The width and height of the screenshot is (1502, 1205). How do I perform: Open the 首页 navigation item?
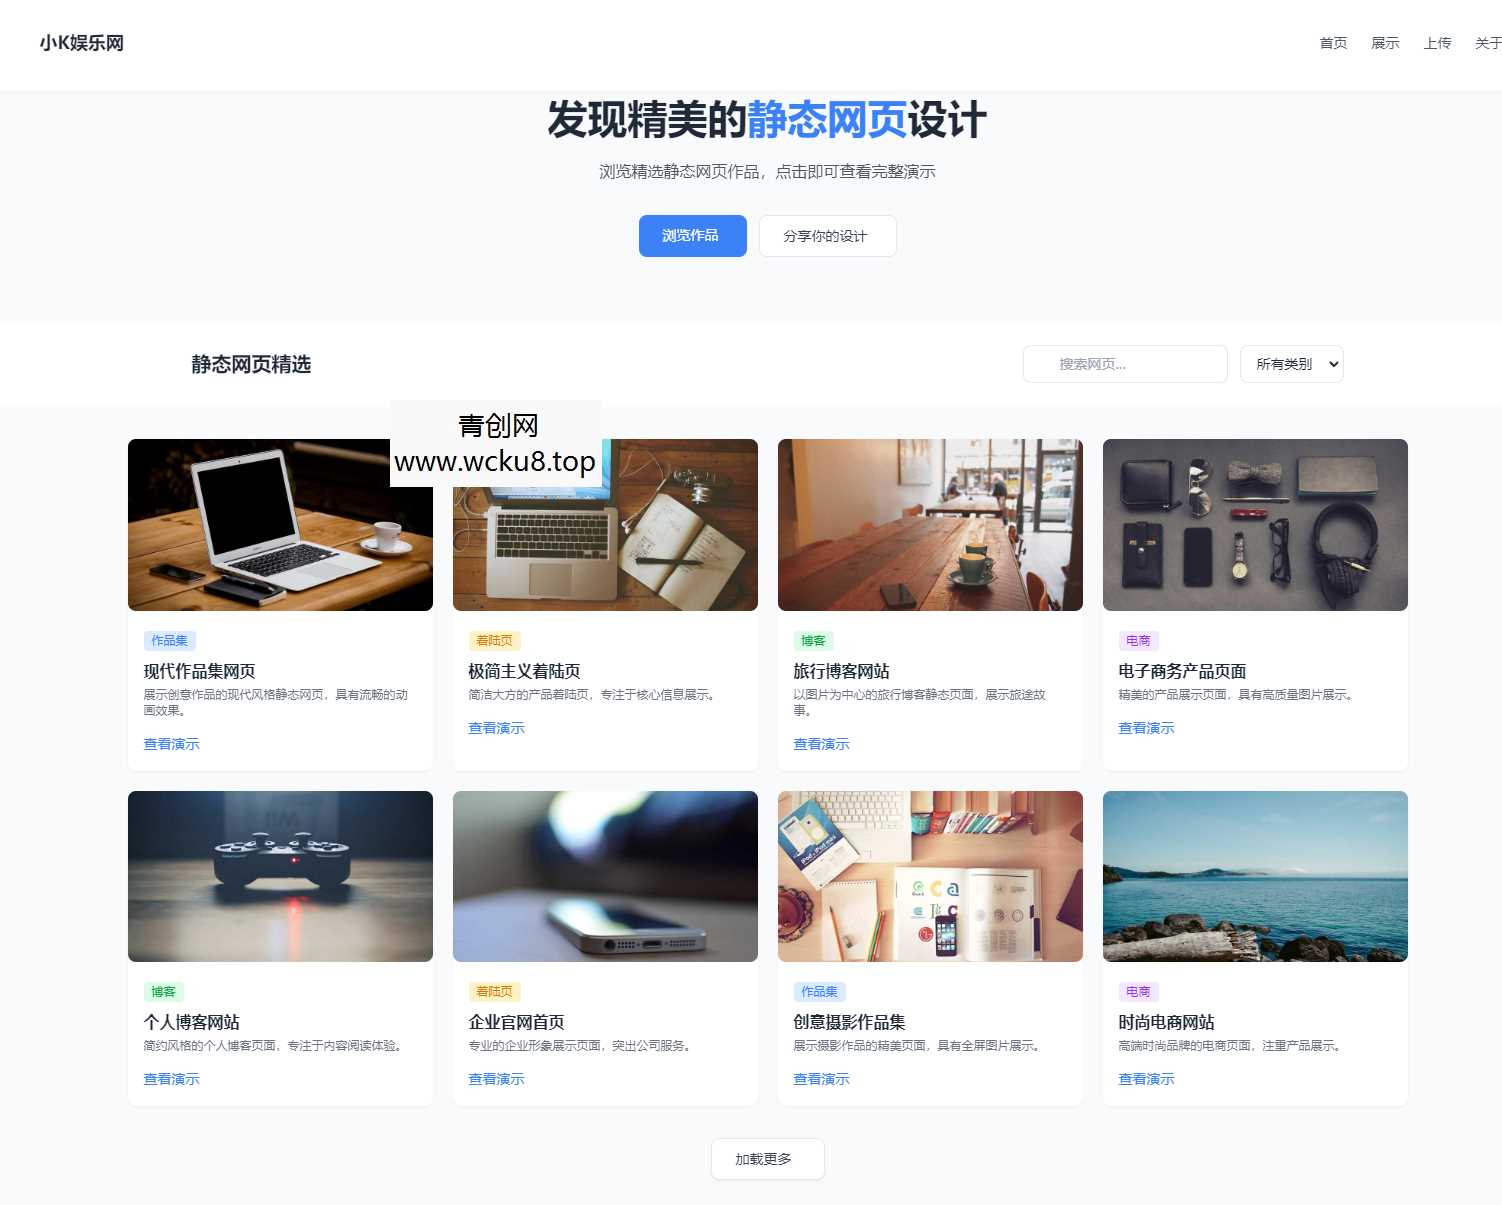tap(1333, 43)
